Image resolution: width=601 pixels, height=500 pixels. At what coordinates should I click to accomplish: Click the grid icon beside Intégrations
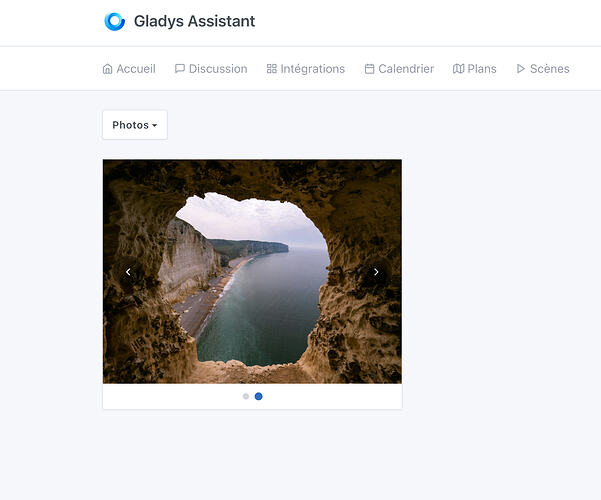click(x=271, y=69)
